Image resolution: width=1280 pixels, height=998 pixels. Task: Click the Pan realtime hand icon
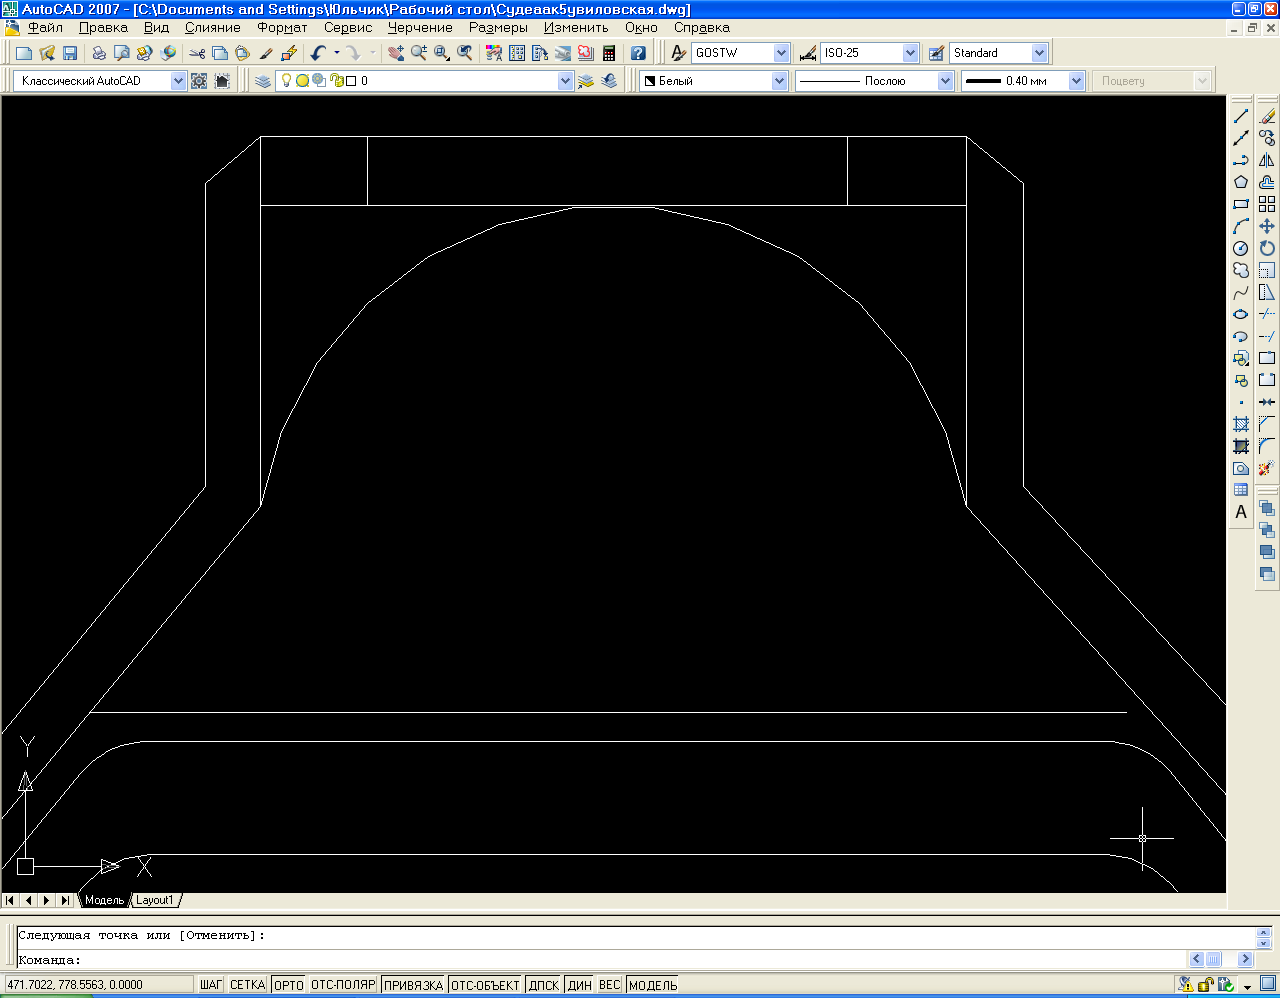pos(396,53)
